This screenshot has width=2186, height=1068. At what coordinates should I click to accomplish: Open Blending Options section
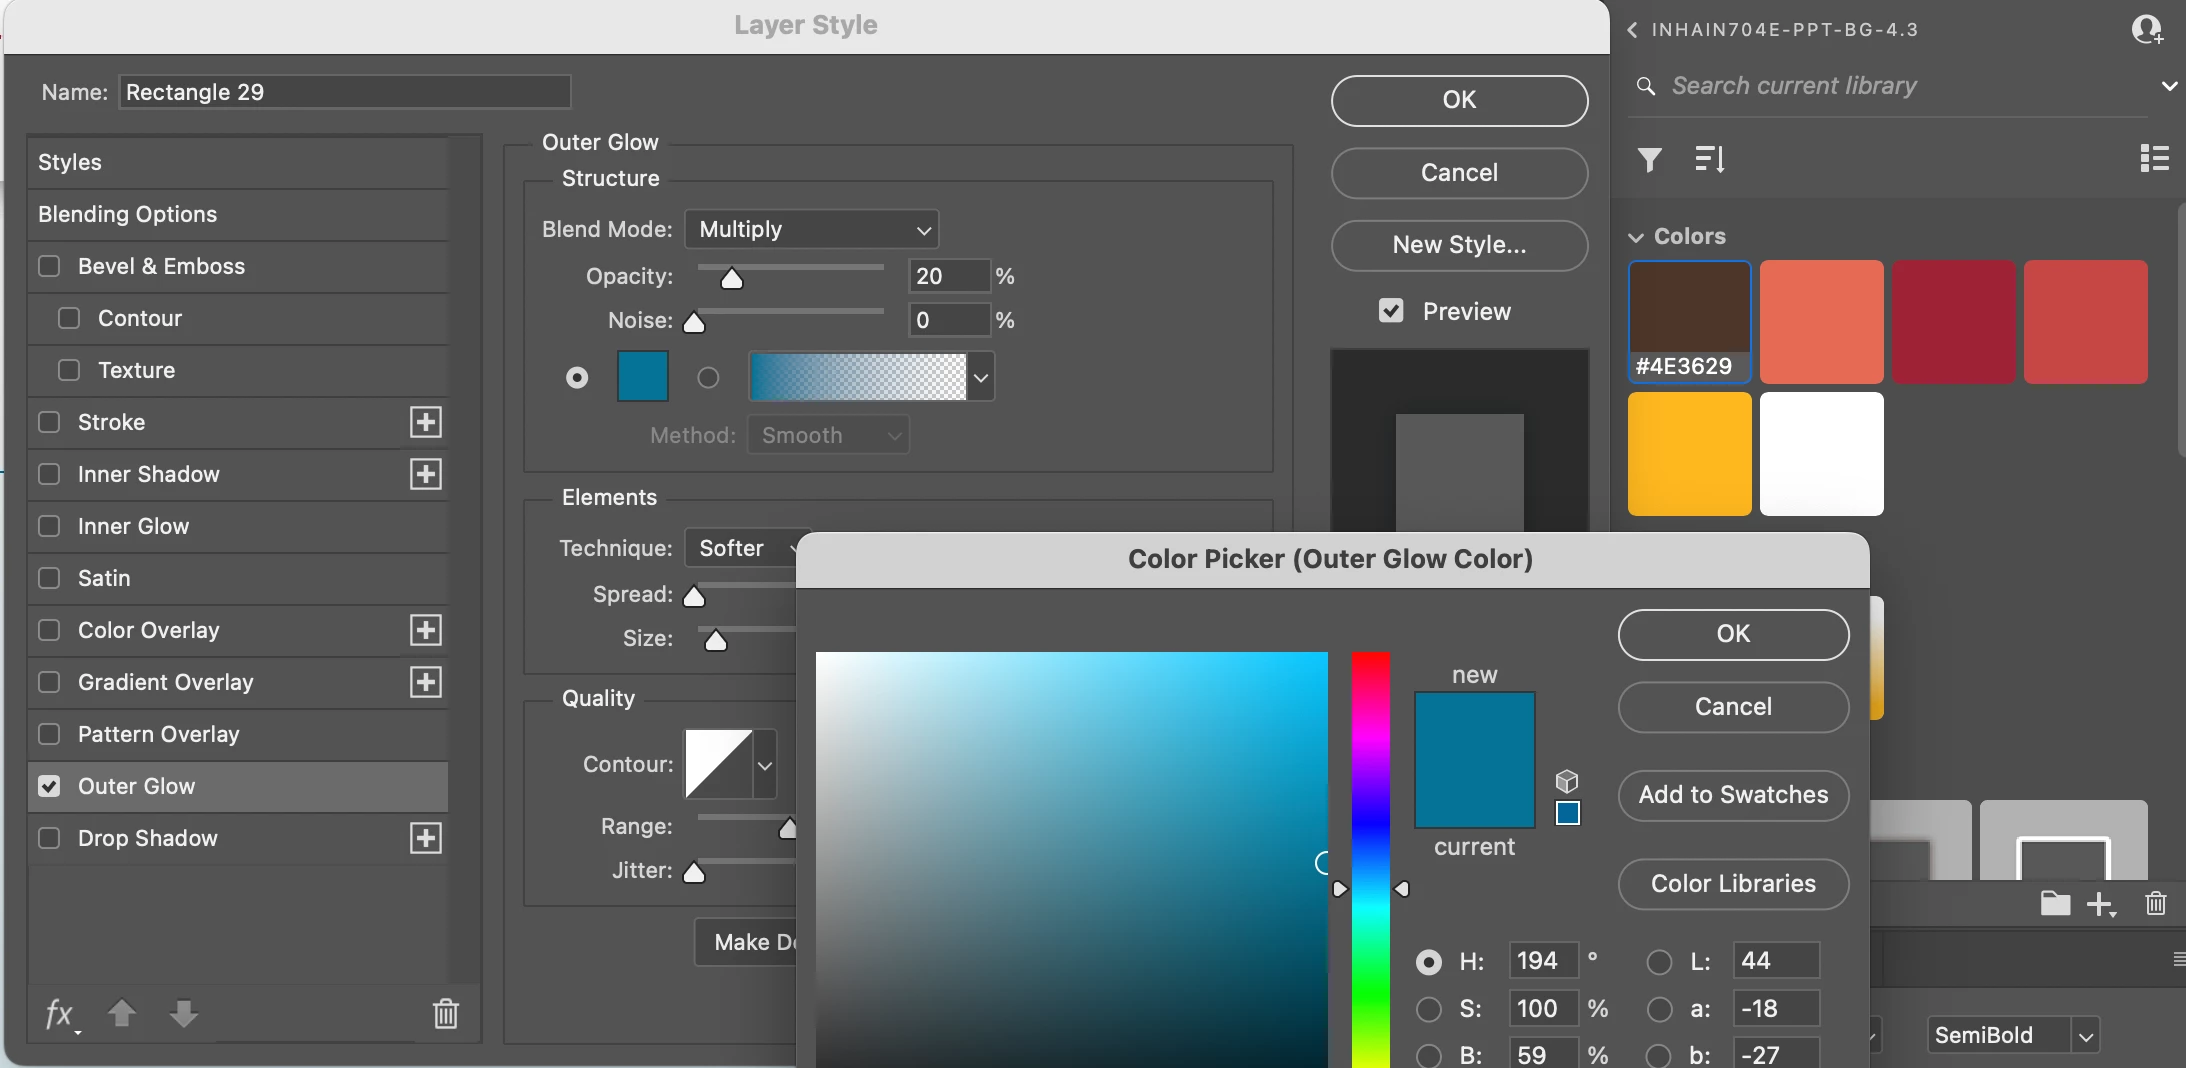click(x=238, y=214)
